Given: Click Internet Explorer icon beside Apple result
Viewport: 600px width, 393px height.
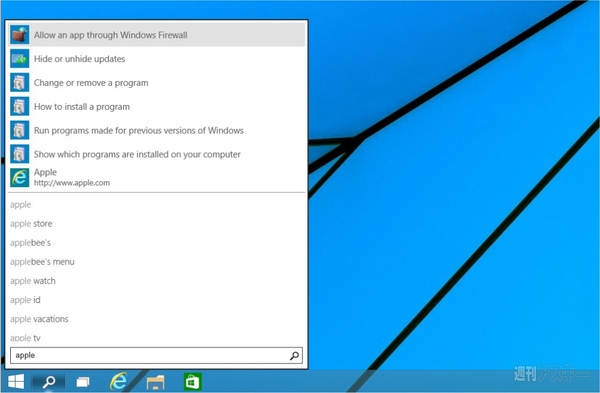Looking at the screenshot, I should tap(20, 178).
